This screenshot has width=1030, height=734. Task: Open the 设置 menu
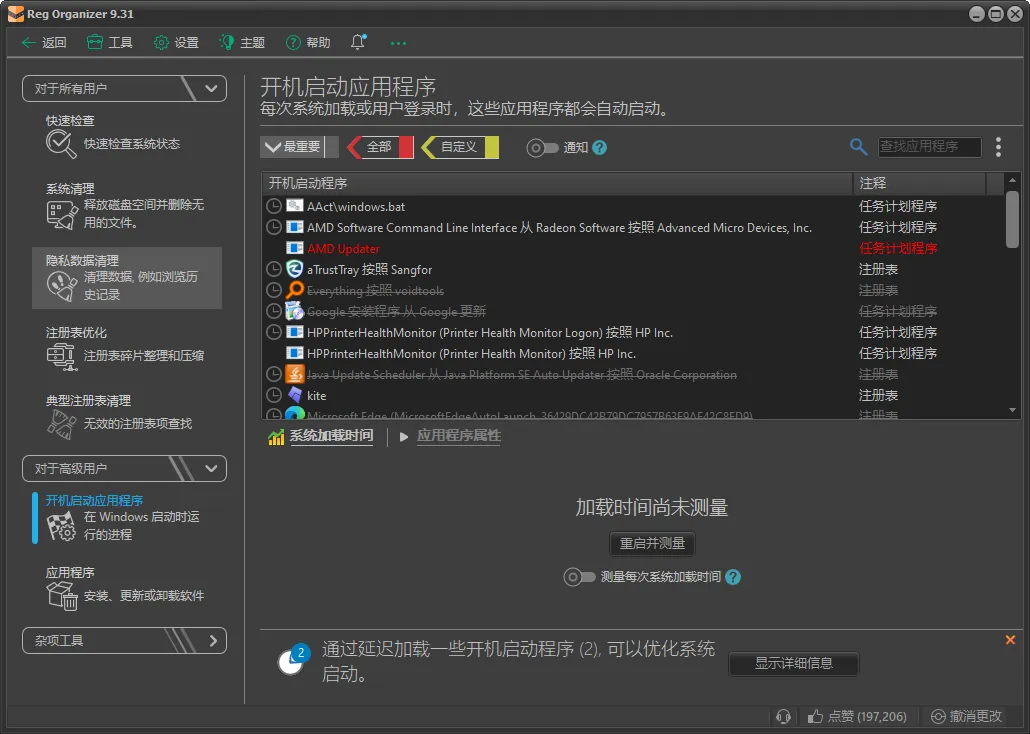pos(176,43)
